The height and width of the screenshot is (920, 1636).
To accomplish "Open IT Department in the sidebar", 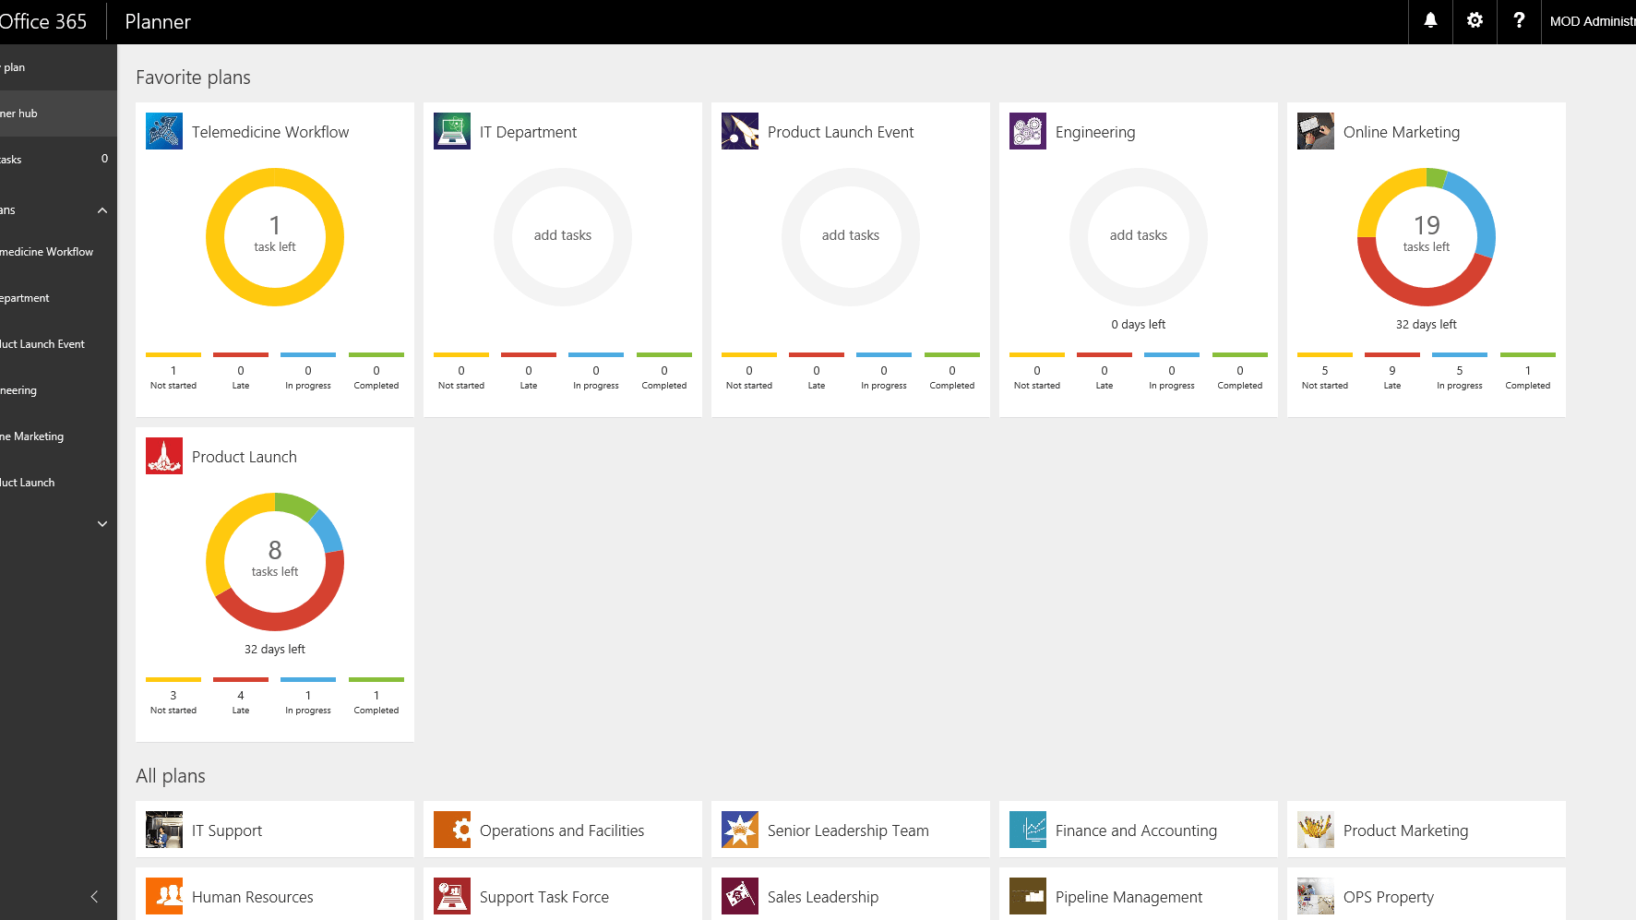I will pos(58,298).
